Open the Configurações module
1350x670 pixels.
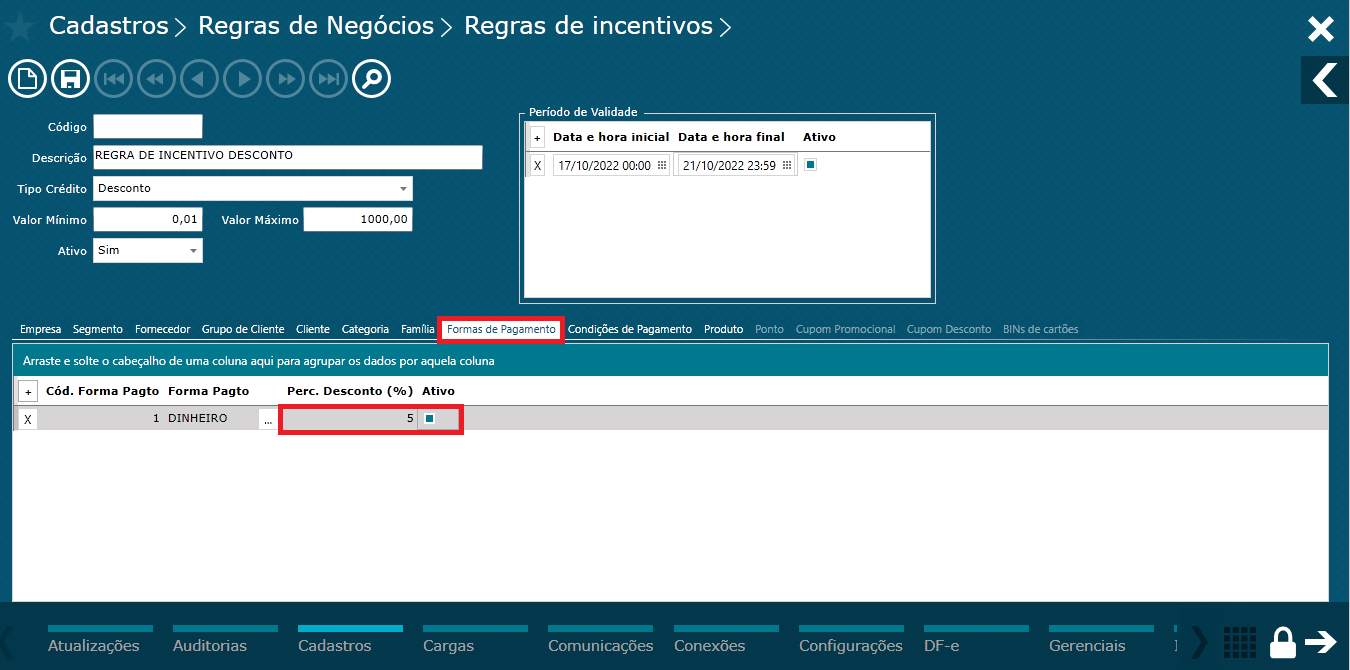coord(851,646)
